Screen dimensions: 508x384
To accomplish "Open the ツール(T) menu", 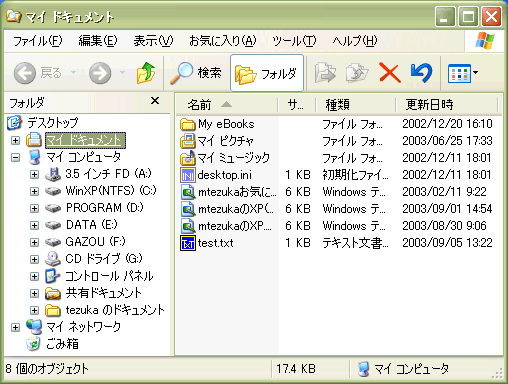I will tap(294, 41).
